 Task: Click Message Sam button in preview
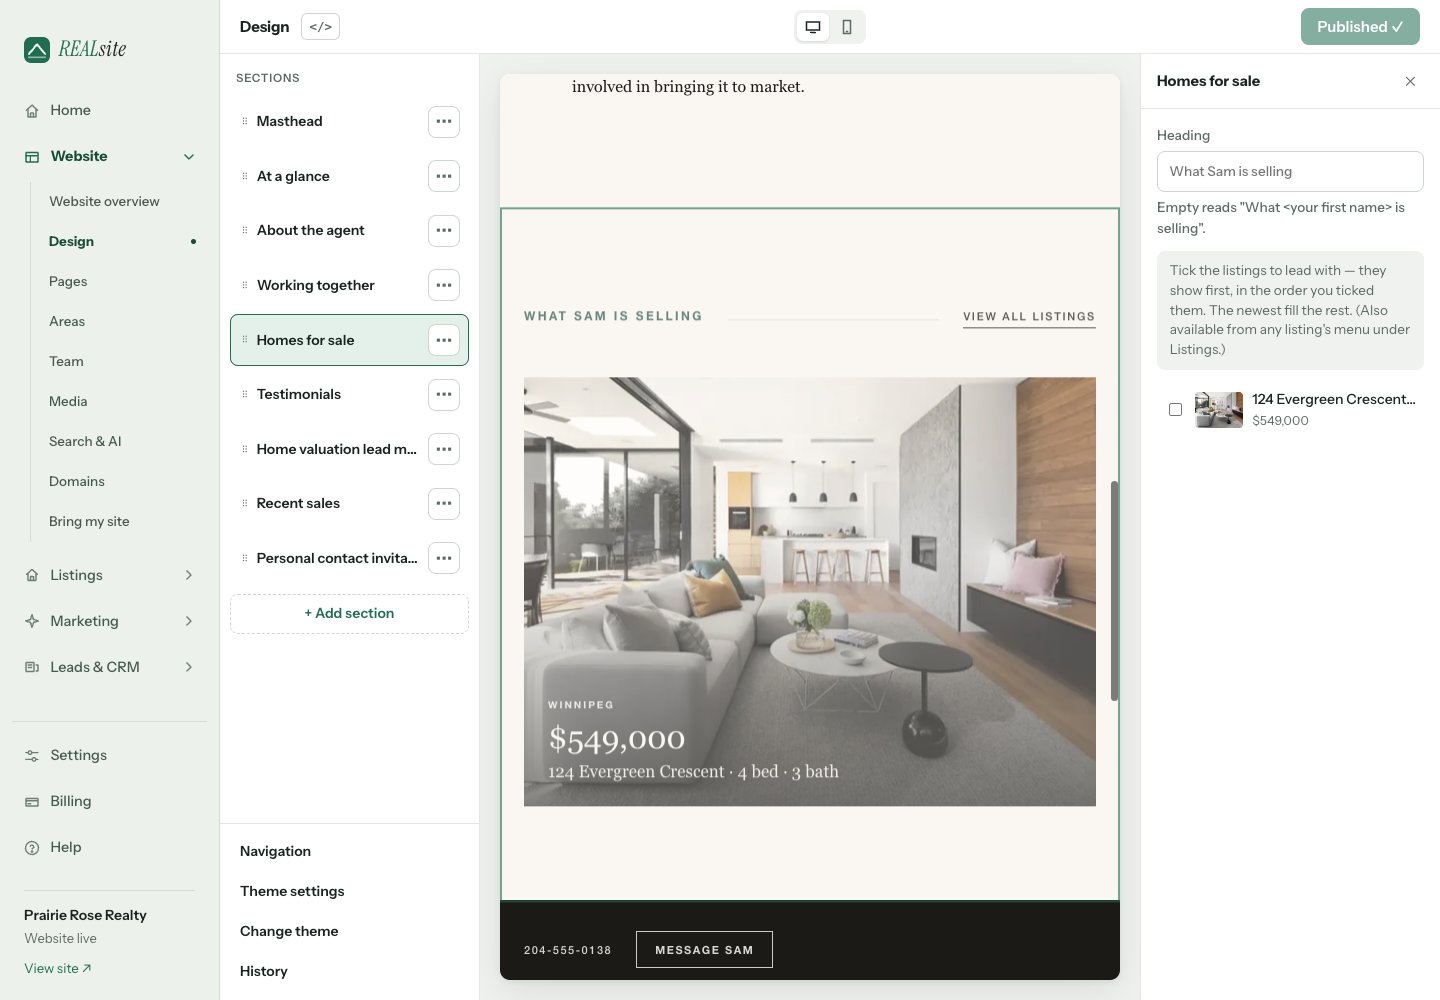pyautogui.click(x=704, y=950)
